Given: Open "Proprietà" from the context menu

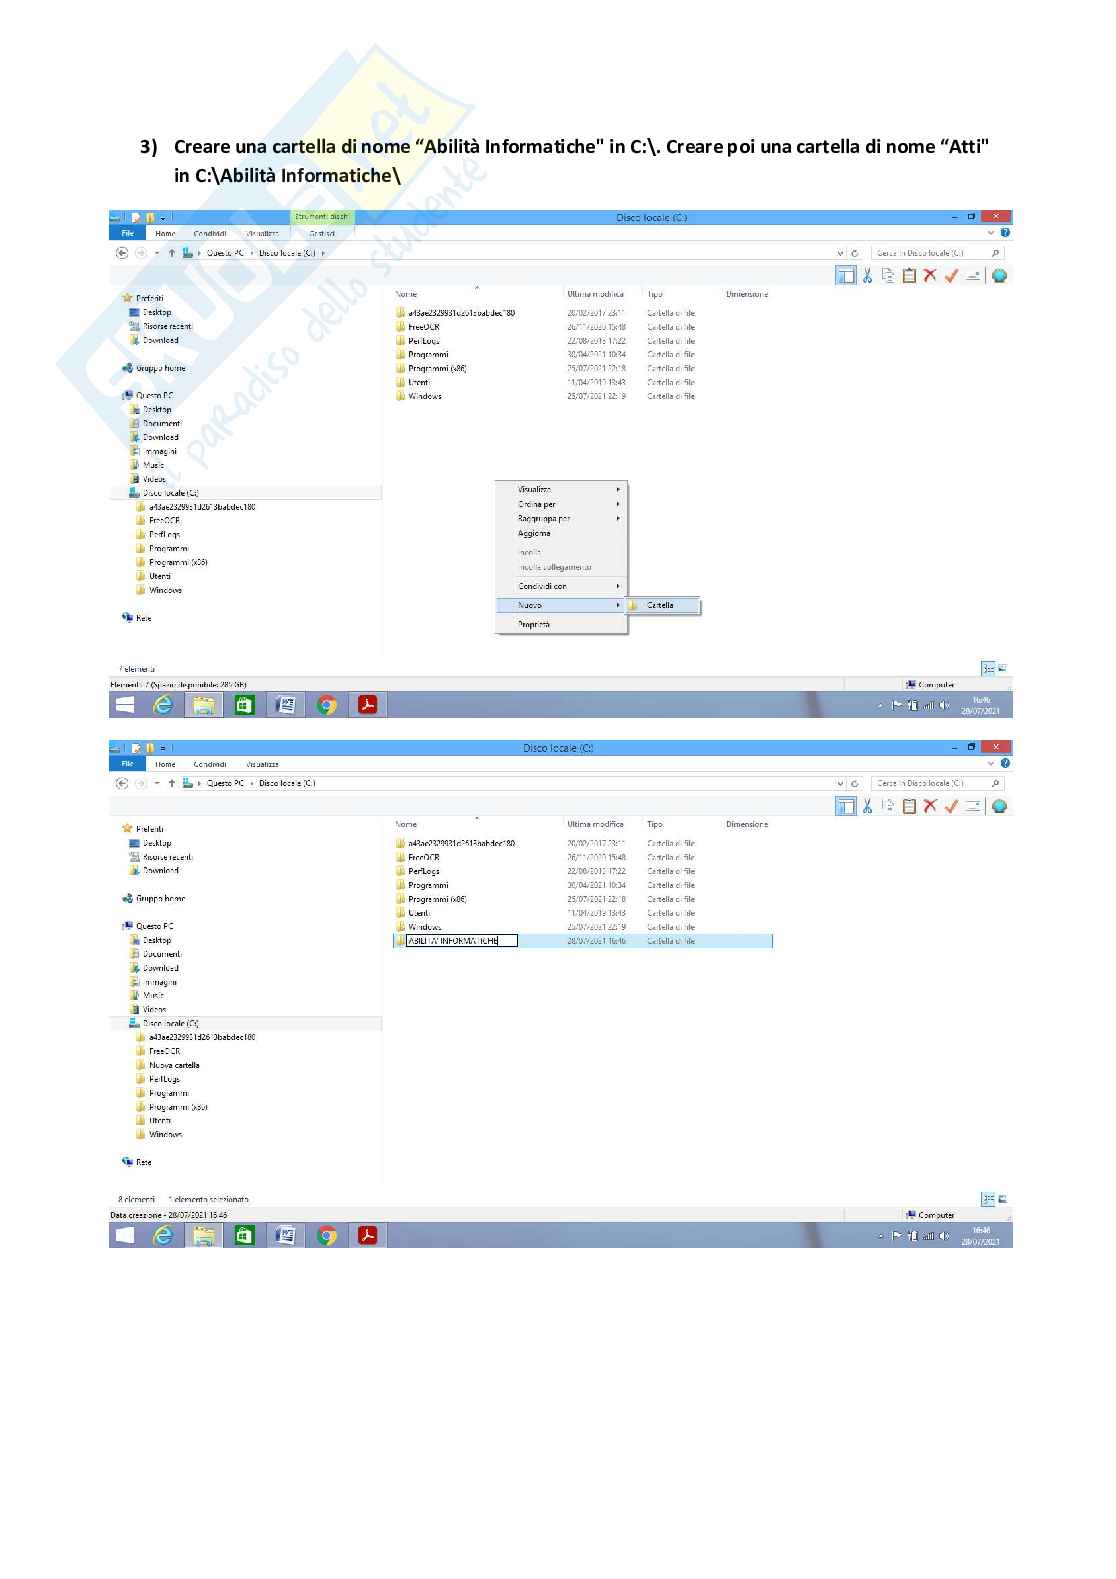Looking at the screenshot, I should click(534, 625).
